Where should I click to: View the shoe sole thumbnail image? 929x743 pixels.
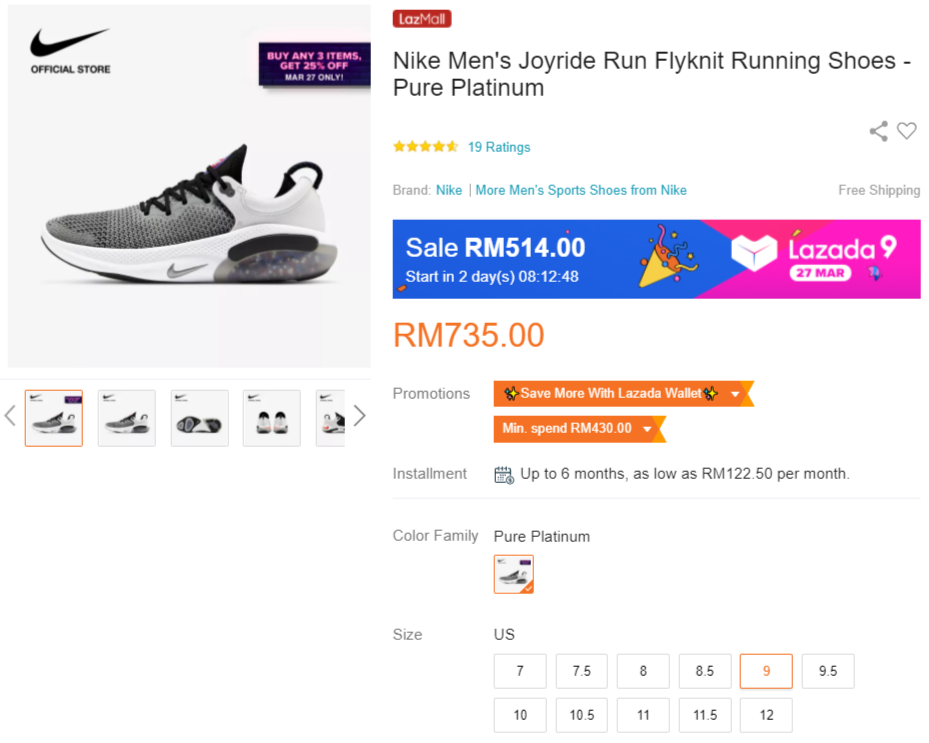point(199,418)
